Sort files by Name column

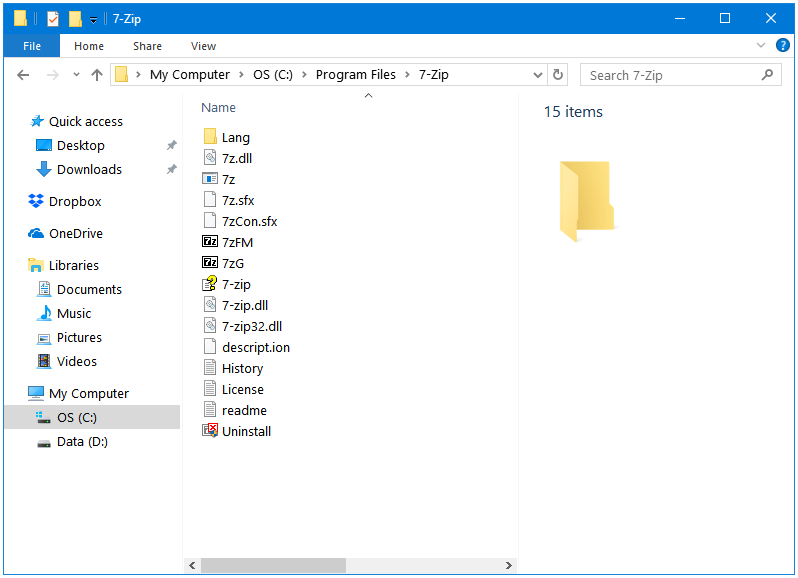[x=218, y=108]
